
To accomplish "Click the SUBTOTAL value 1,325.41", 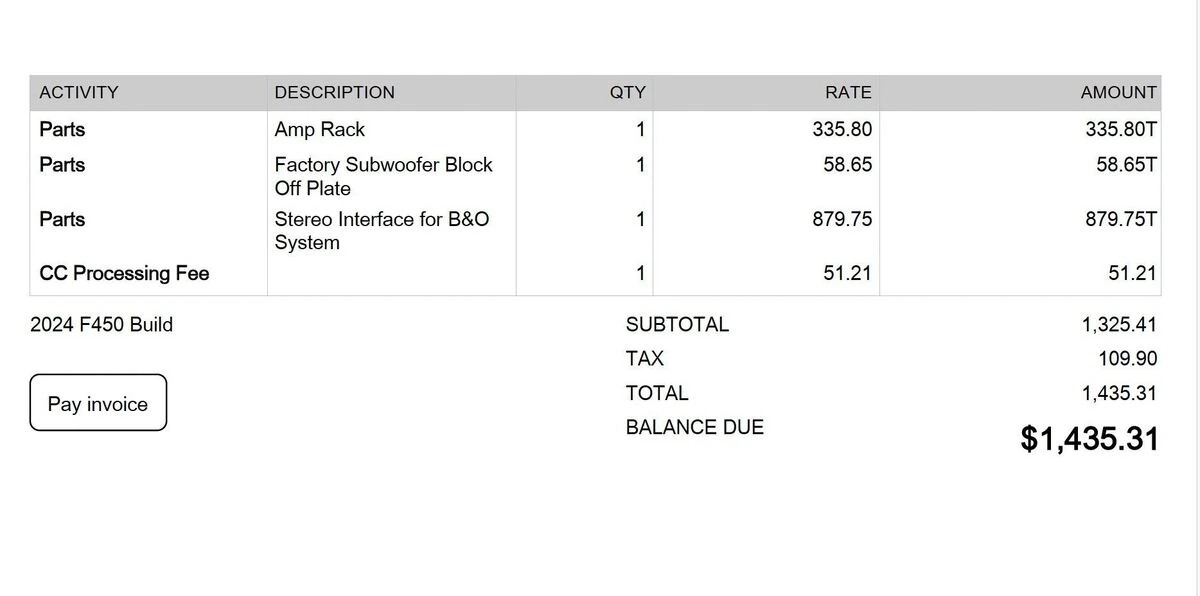I will coord(1118,325).
